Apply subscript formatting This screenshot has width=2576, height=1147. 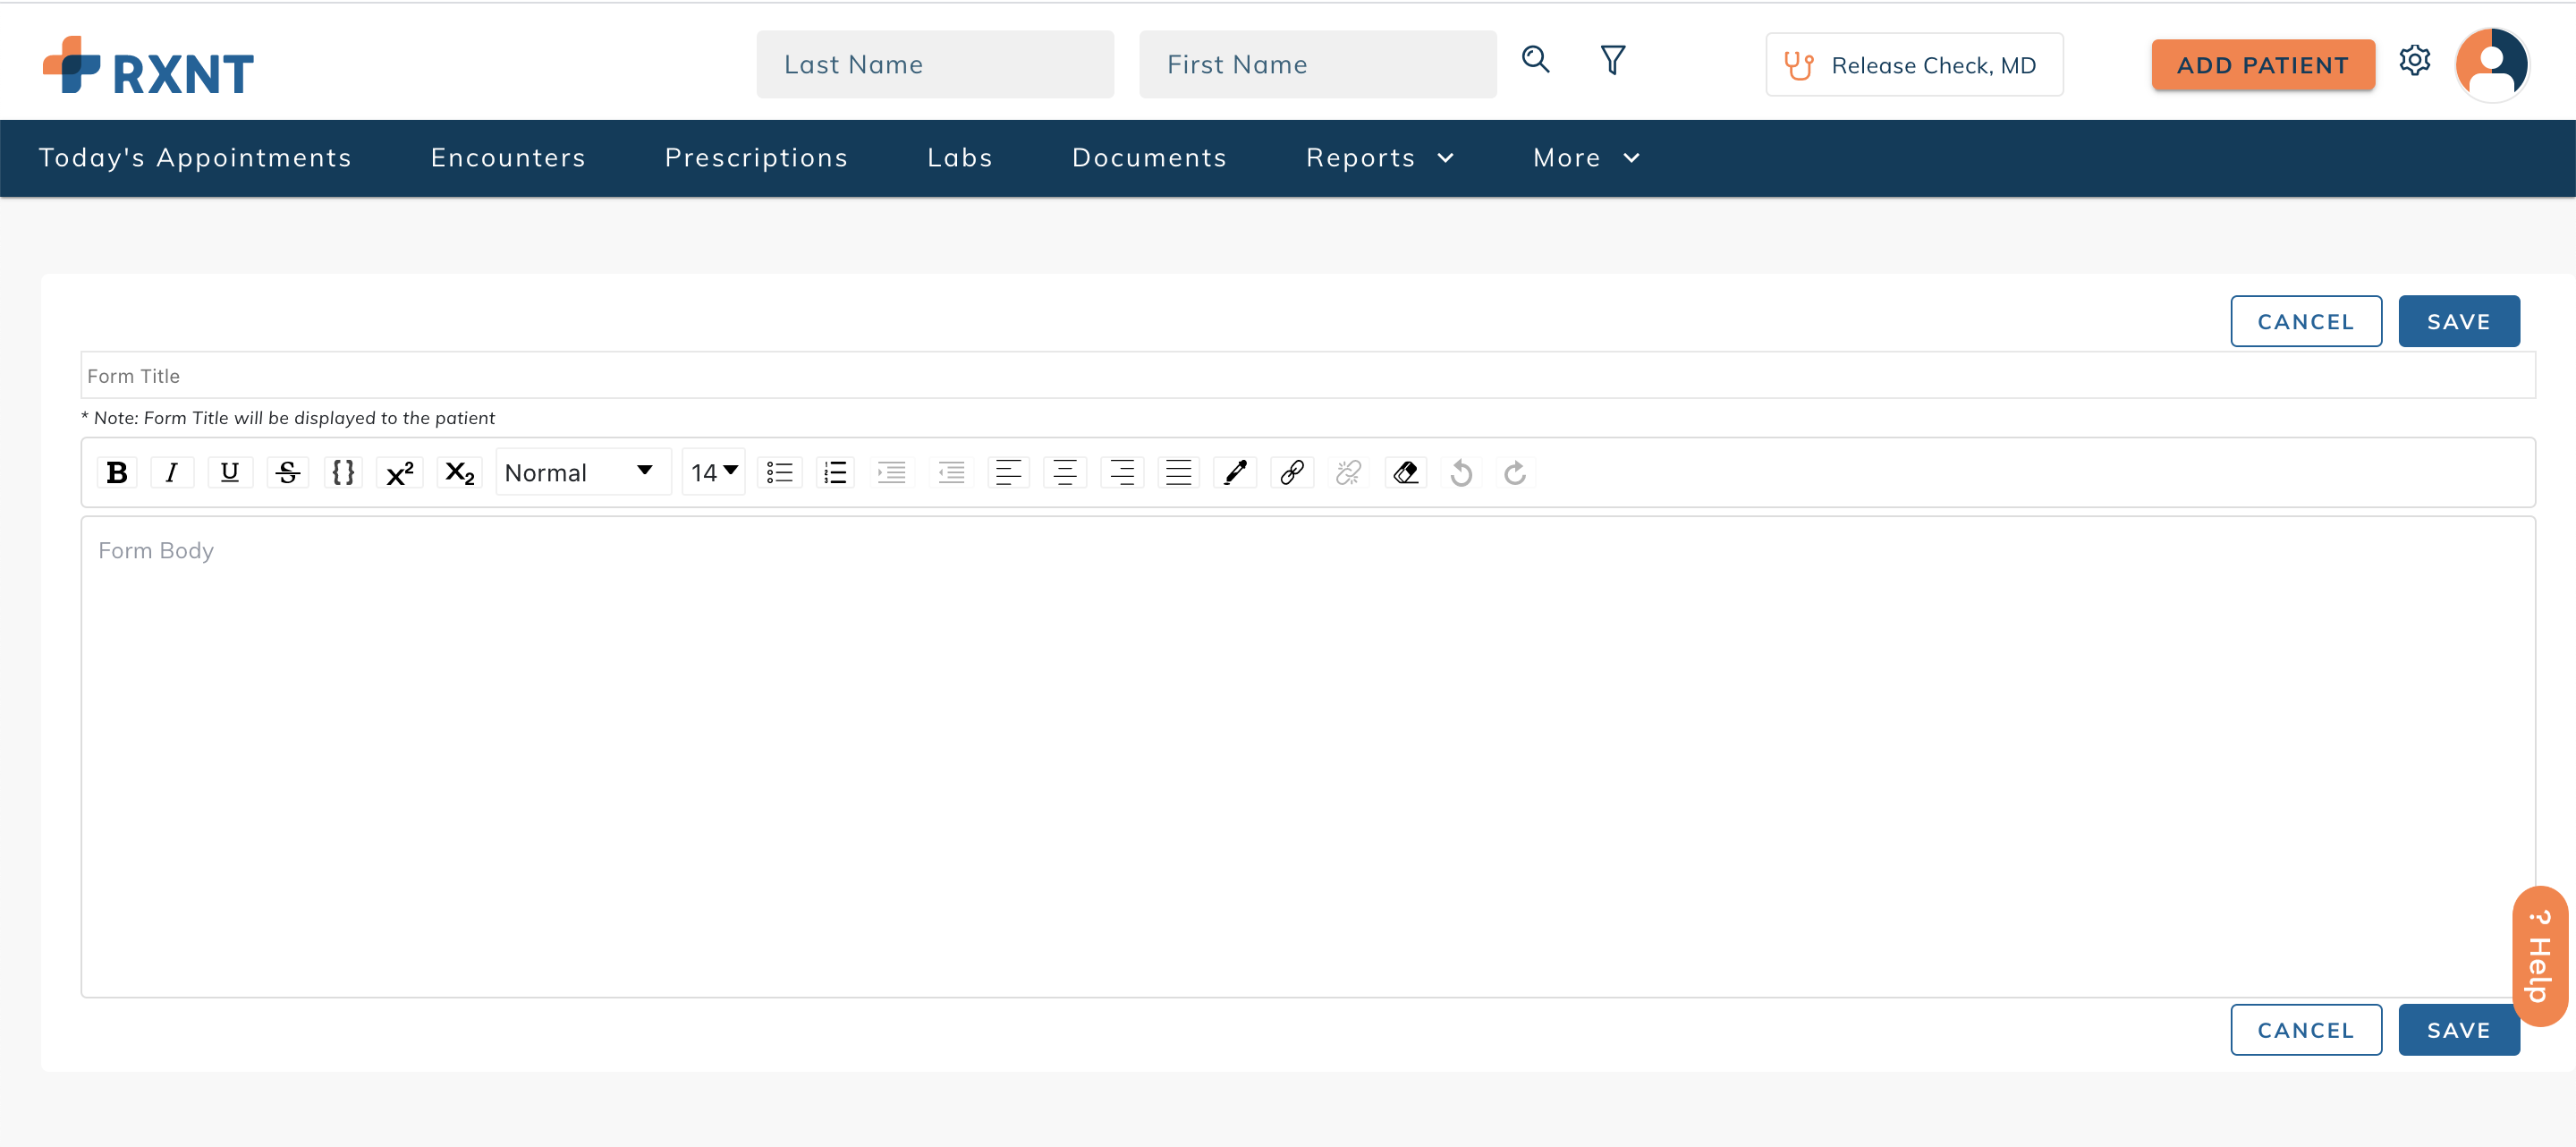[460, 472]
